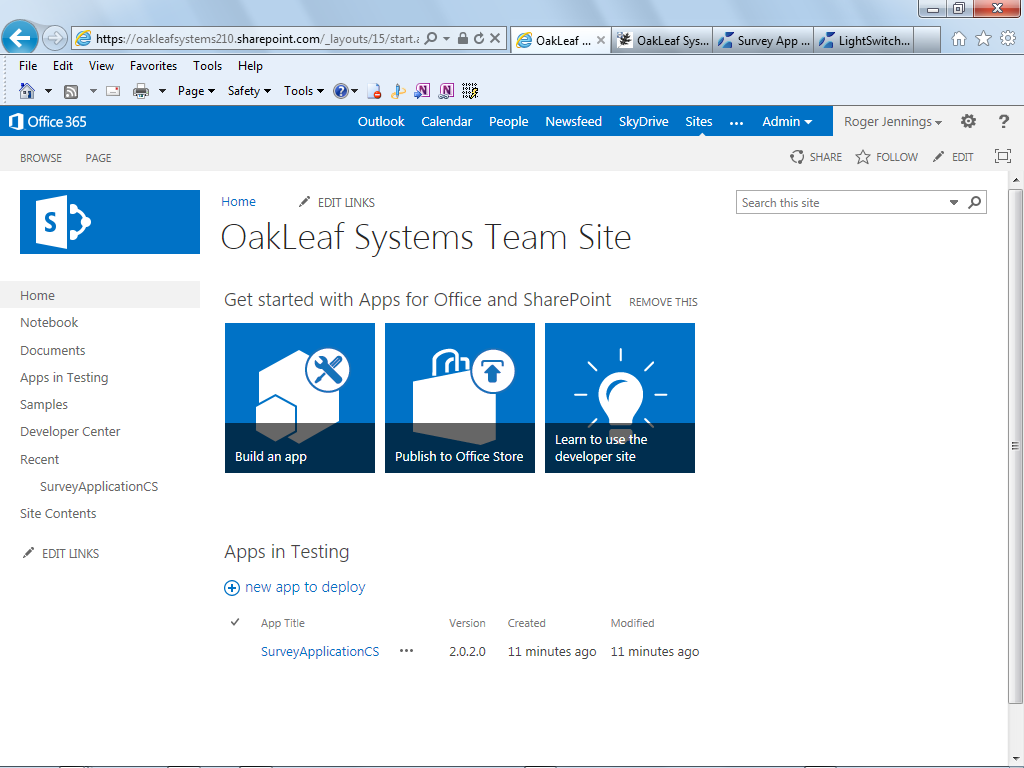This screenshot has width=1024, height=768.
Task: Open the Roger Jennings user menu
Action: click(893, 121)
